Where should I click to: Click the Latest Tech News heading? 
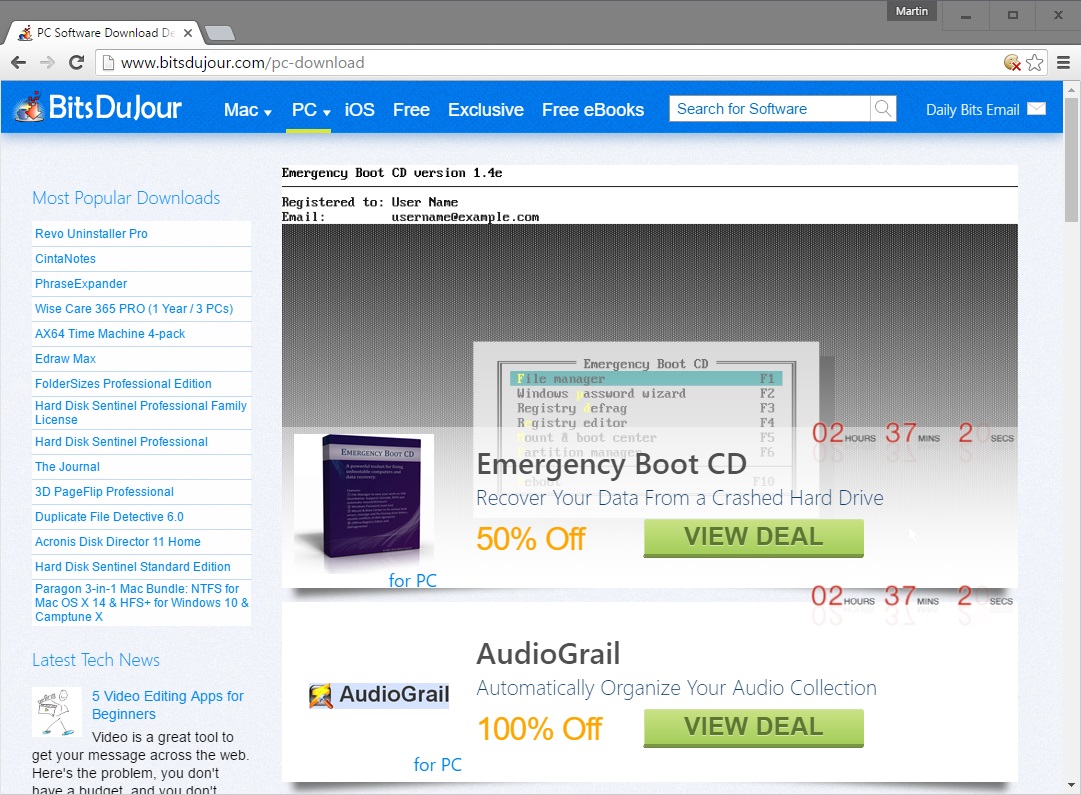point(96,660)
